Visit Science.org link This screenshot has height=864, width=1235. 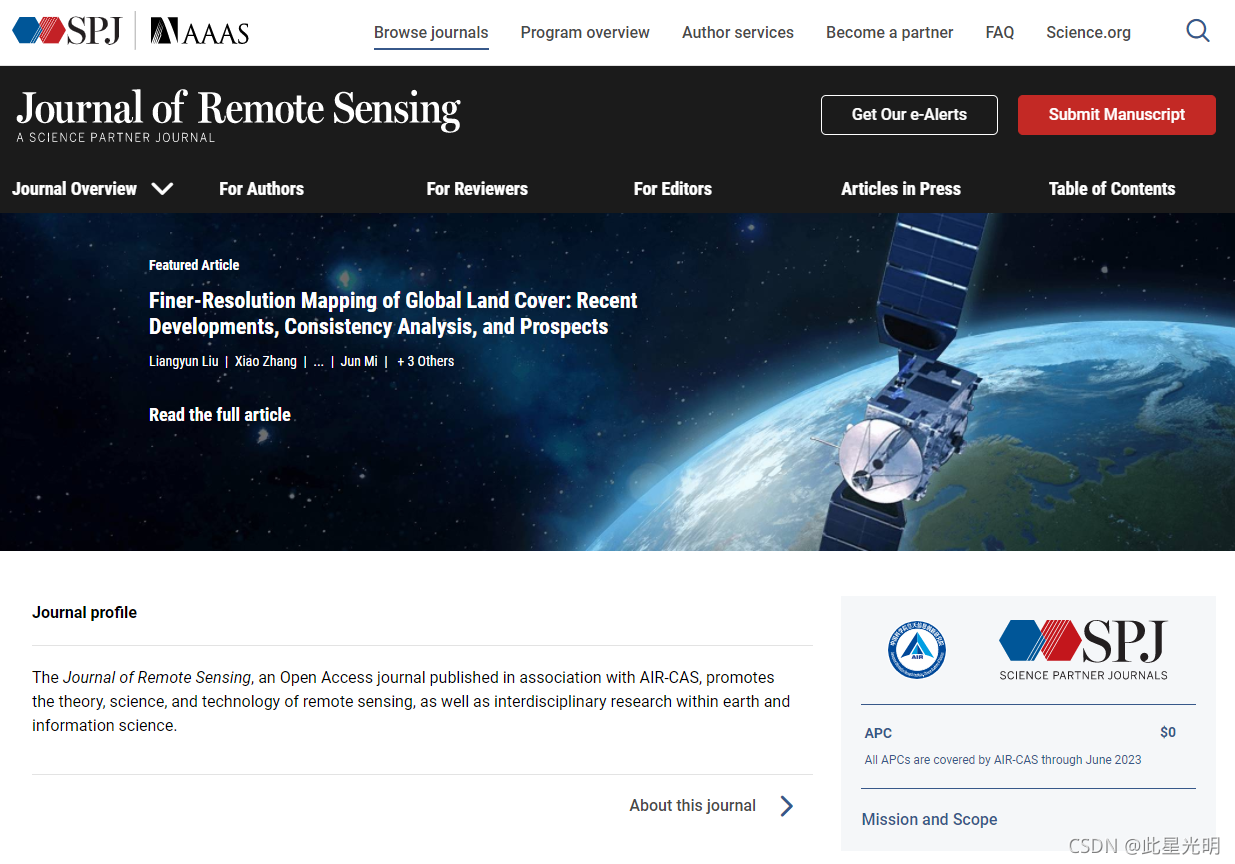1089,32
